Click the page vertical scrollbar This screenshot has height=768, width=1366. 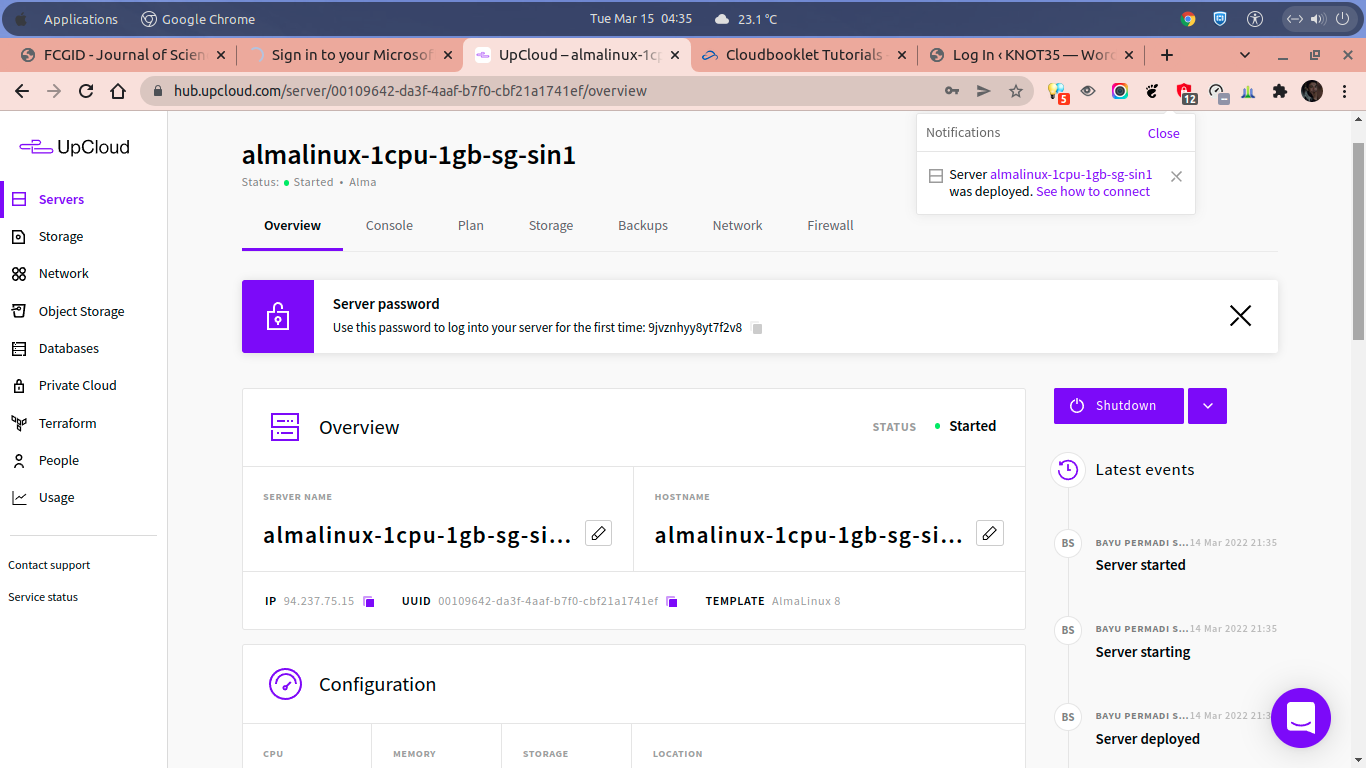[1358, 240]
